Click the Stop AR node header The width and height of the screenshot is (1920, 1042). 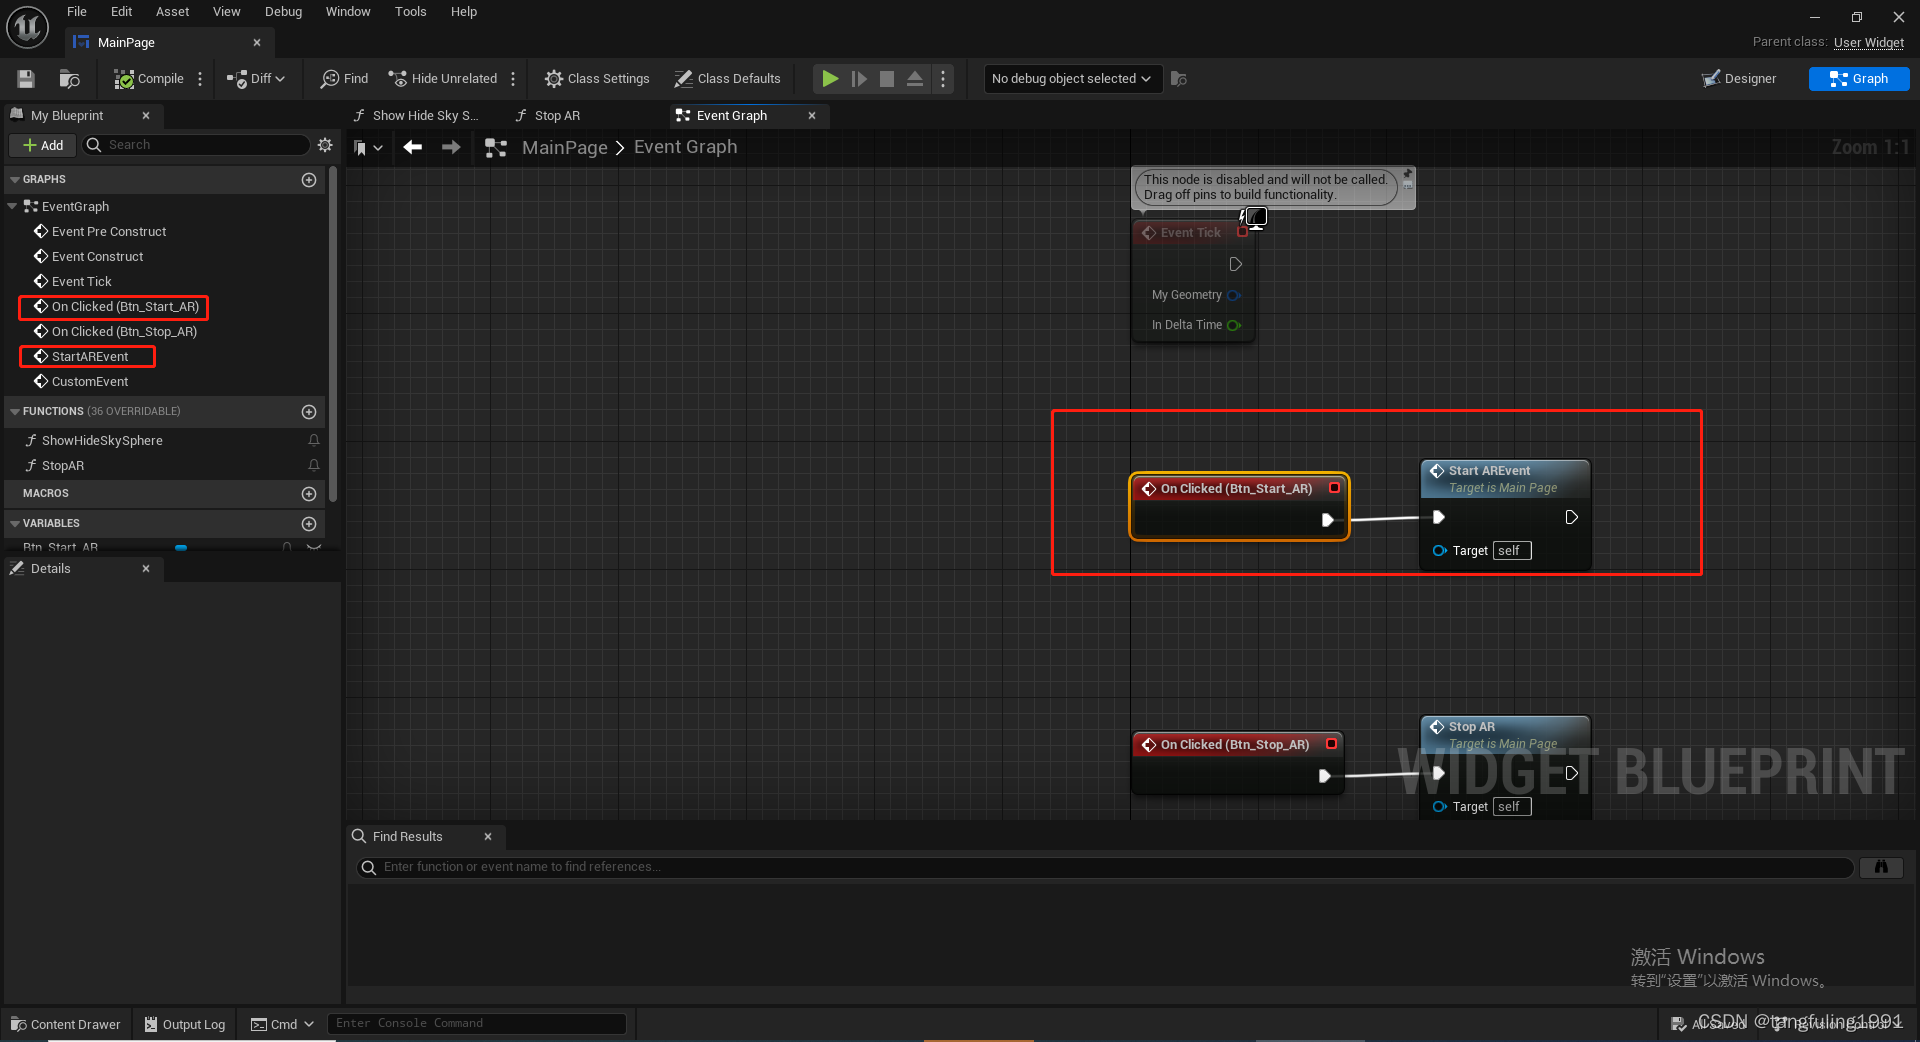tap(1505, 734)
